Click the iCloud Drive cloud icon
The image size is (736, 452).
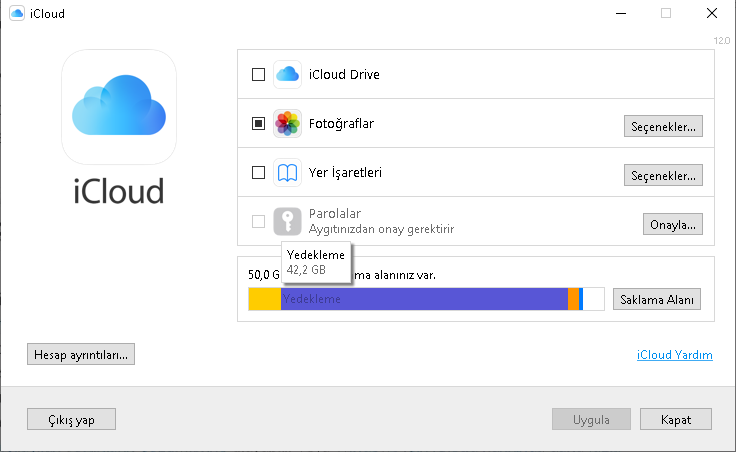(288, 74)
